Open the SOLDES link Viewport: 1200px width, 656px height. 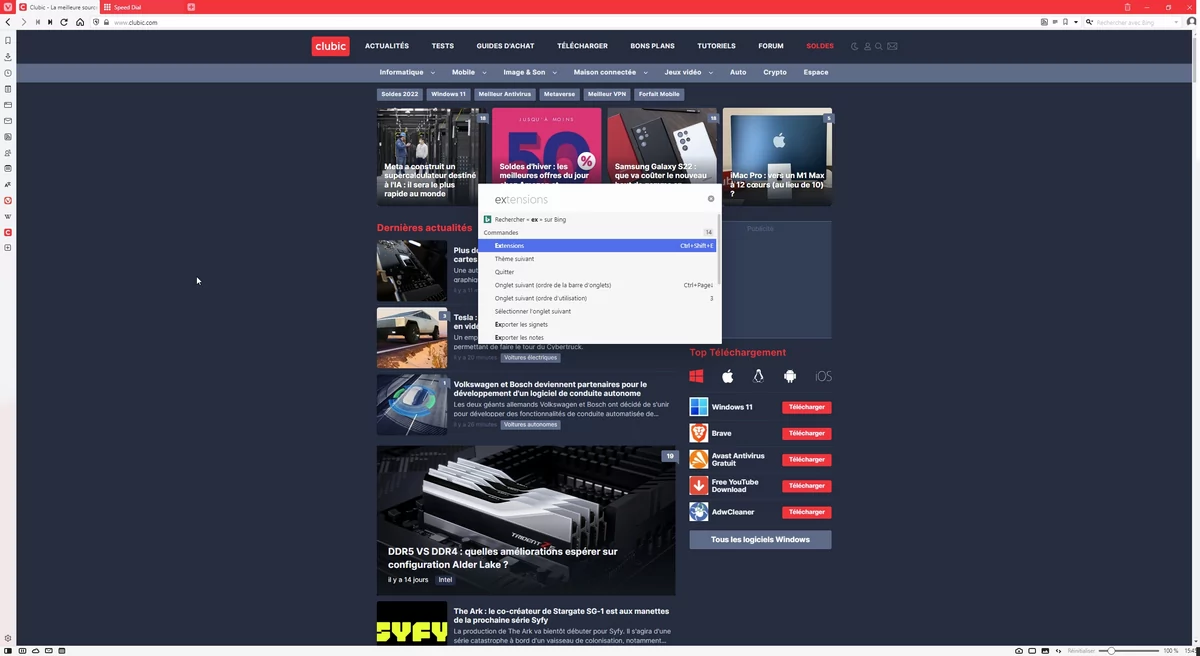tap(820, 46)
